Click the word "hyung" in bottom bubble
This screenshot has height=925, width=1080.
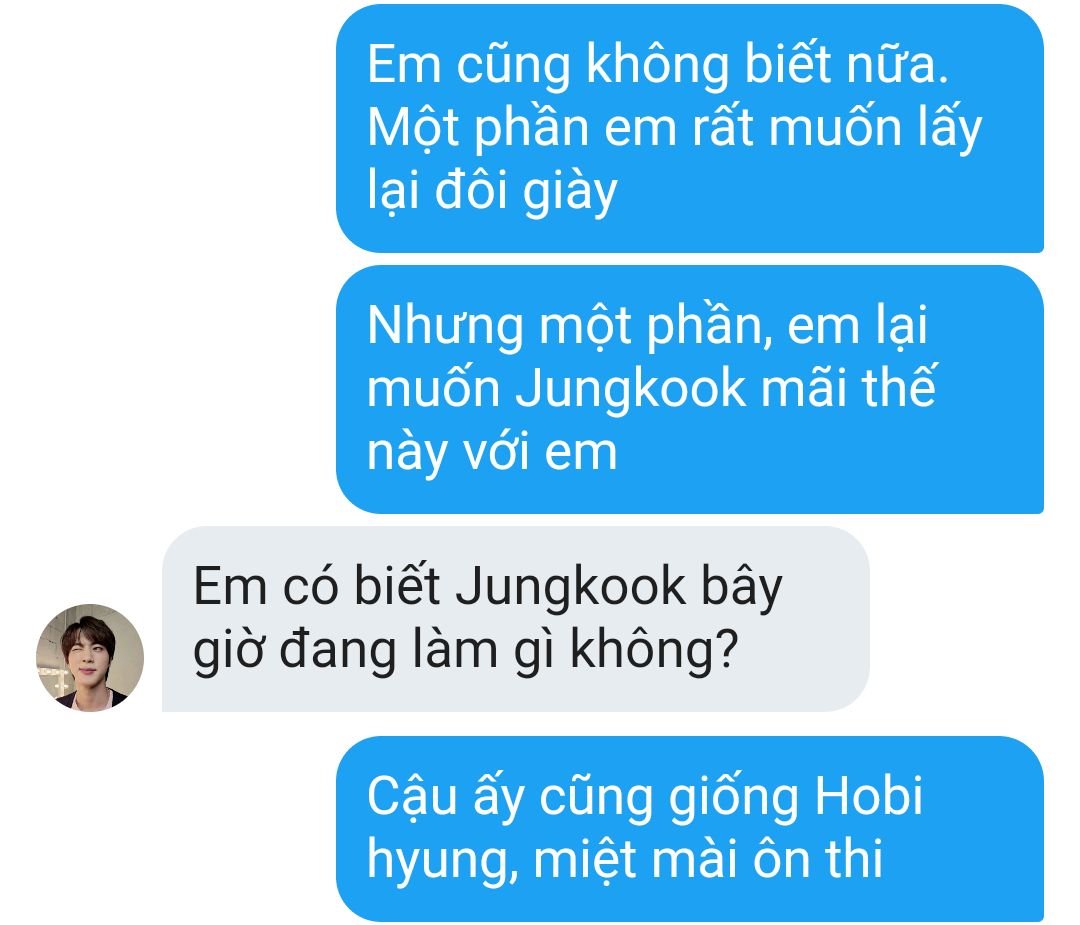[x=443, y=861]
